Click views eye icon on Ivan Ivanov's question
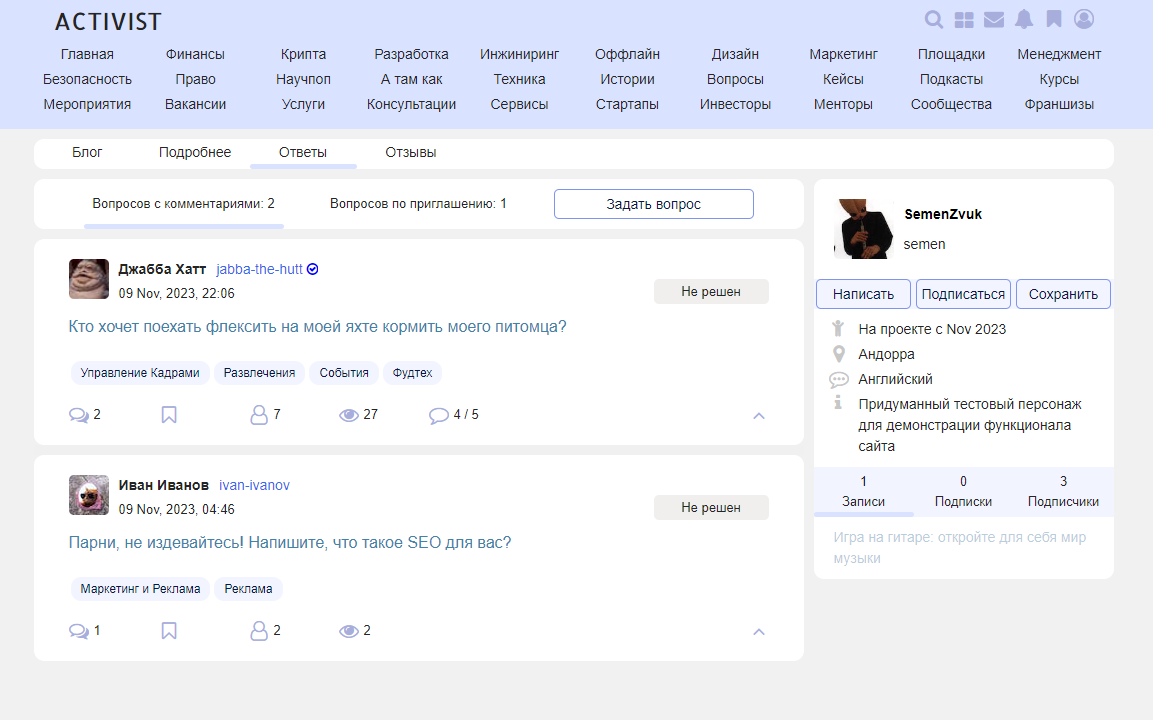 pos(349,631)
